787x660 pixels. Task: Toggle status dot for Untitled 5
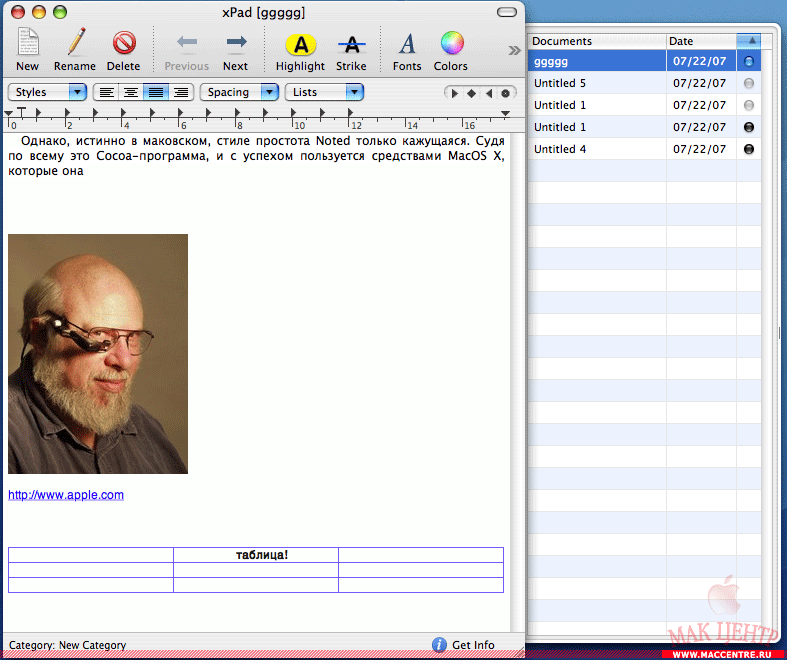point(749,83)
